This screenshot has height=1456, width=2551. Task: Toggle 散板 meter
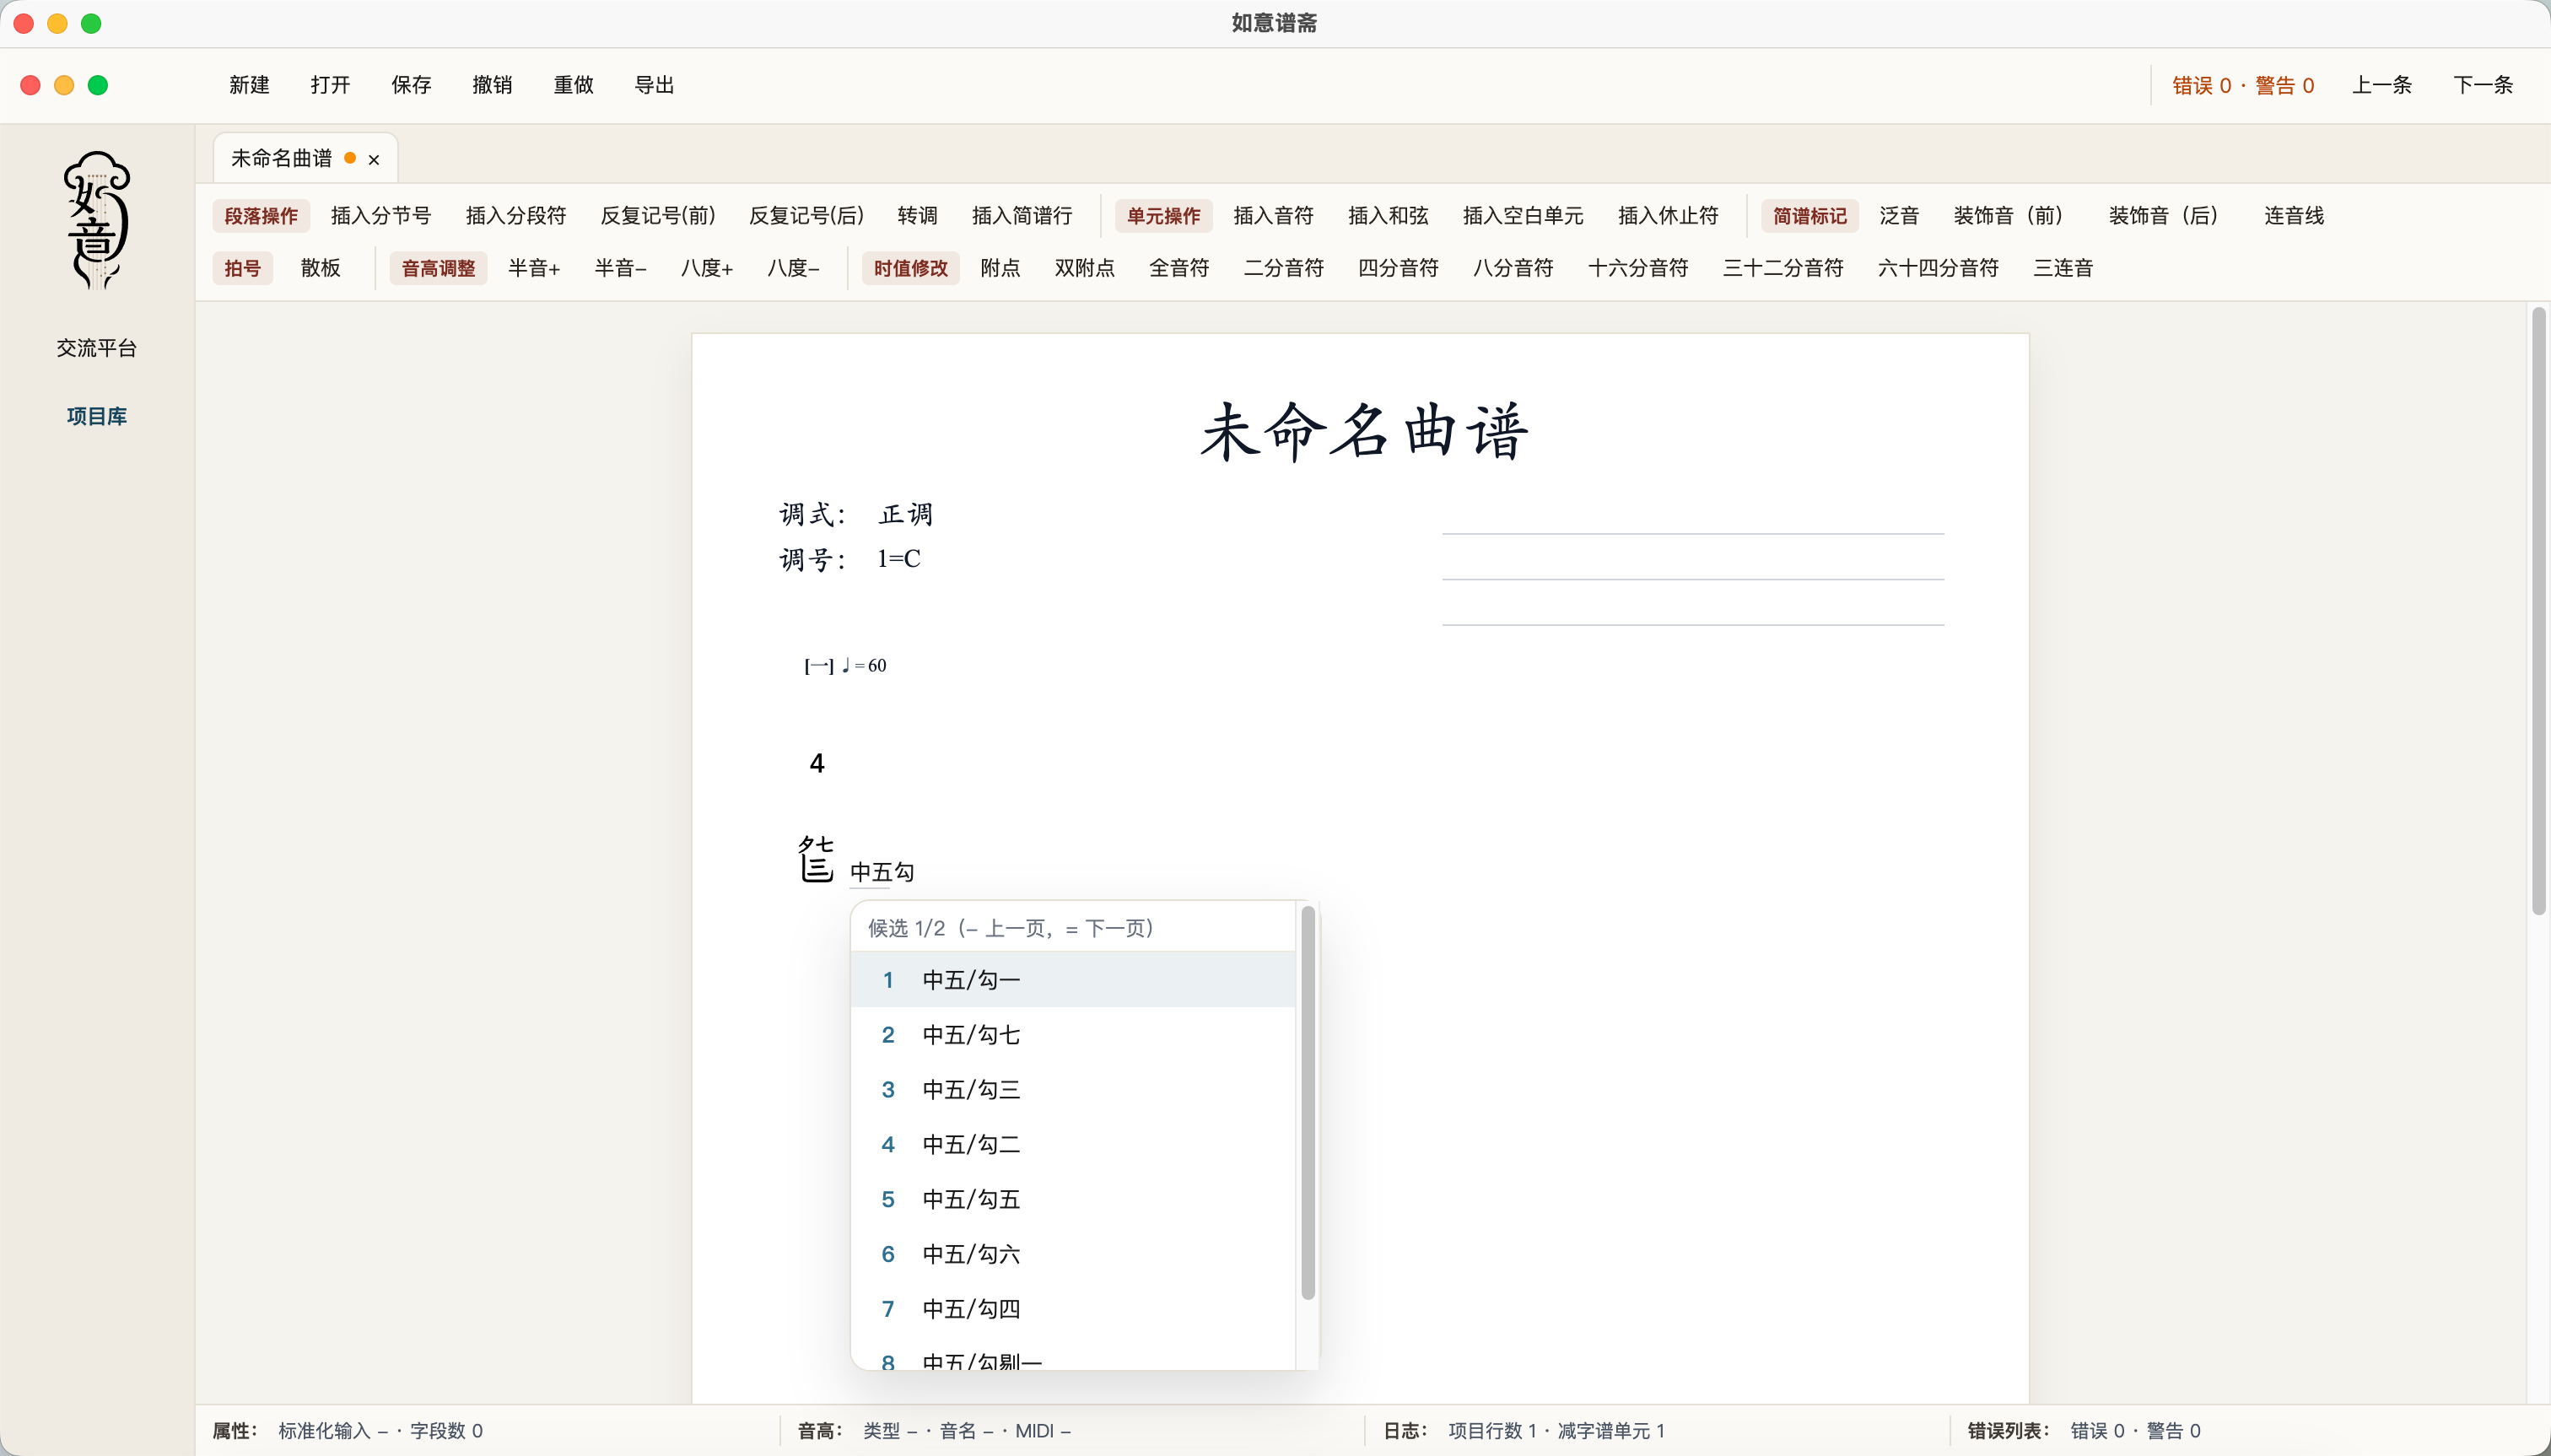321,268
